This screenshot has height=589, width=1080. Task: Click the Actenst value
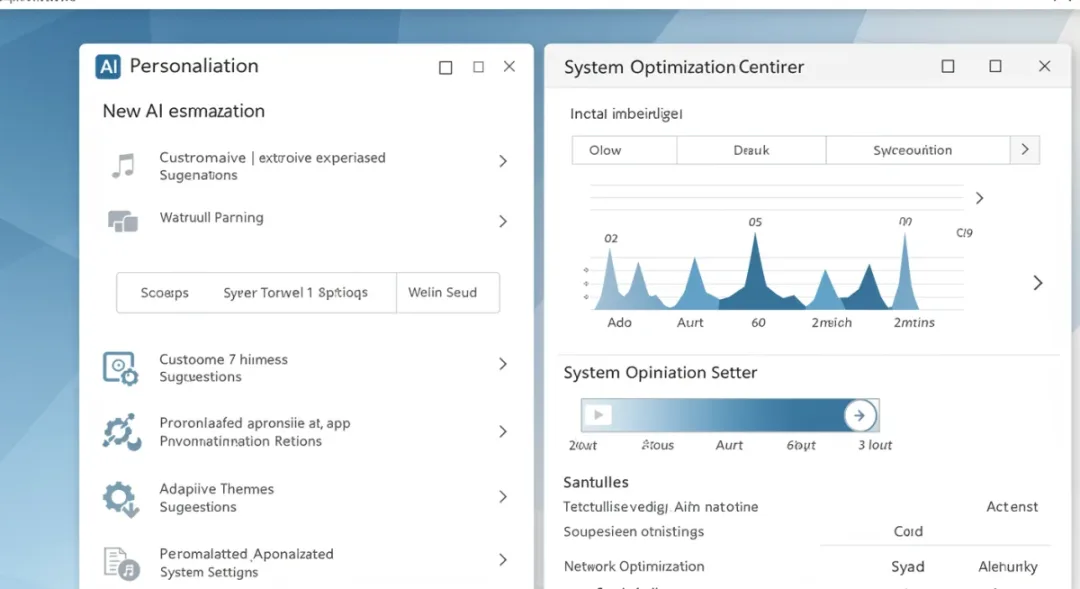(x=1012, y=506)
